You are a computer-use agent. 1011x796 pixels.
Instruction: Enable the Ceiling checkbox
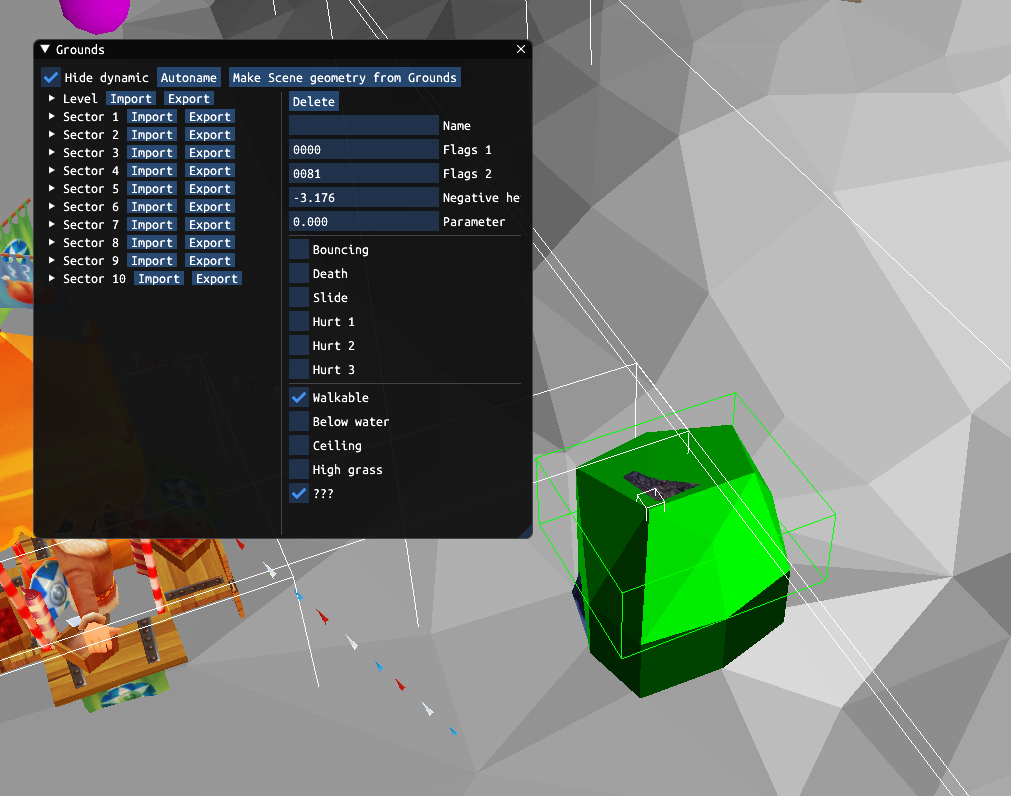pos(299,445)
